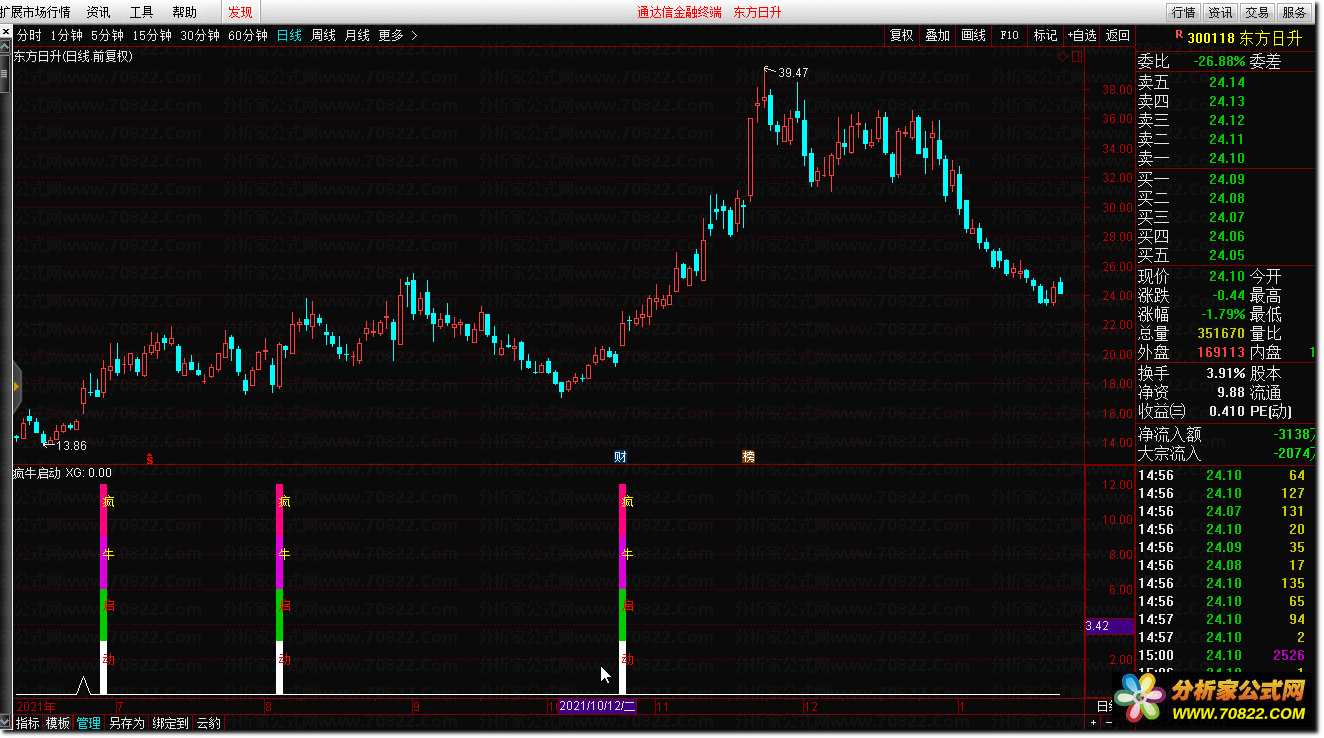1324x738 pixels.
Task: Click the indicator label 疯牛启动 XG: 0.00
Action: click(62, 473)
